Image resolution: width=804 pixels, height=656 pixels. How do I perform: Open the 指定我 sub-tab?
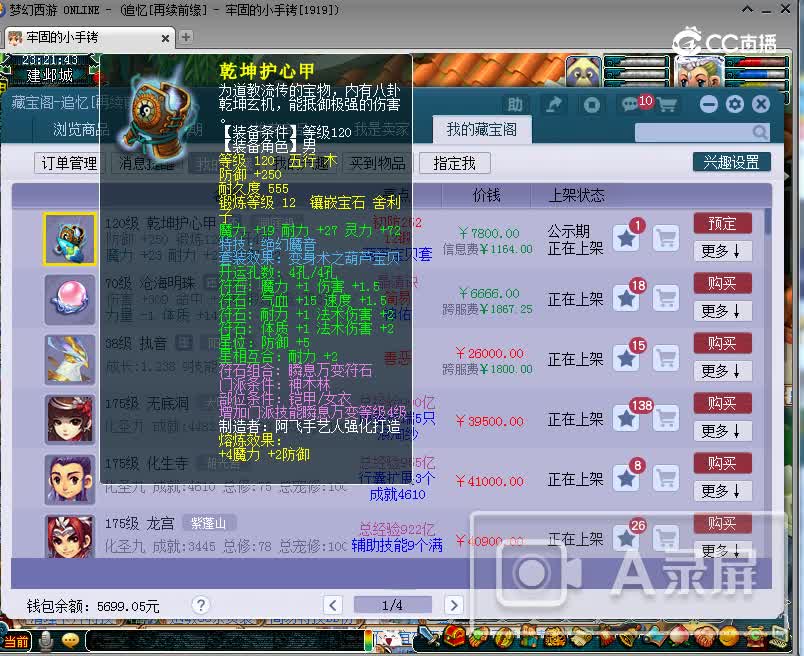tap(454, 163)
